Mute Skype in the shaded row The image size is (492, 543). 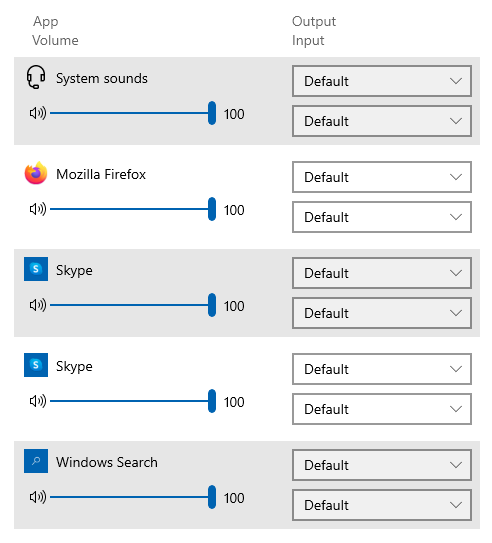point(38,305)
